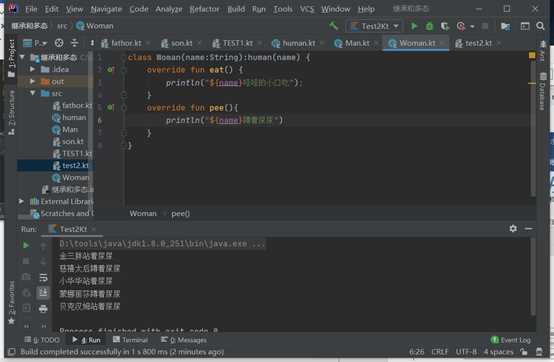The height and width of the screenshot is (362, 554).
Task: Open the Run Anything toolbar icon
Action: tap(524, 26)
